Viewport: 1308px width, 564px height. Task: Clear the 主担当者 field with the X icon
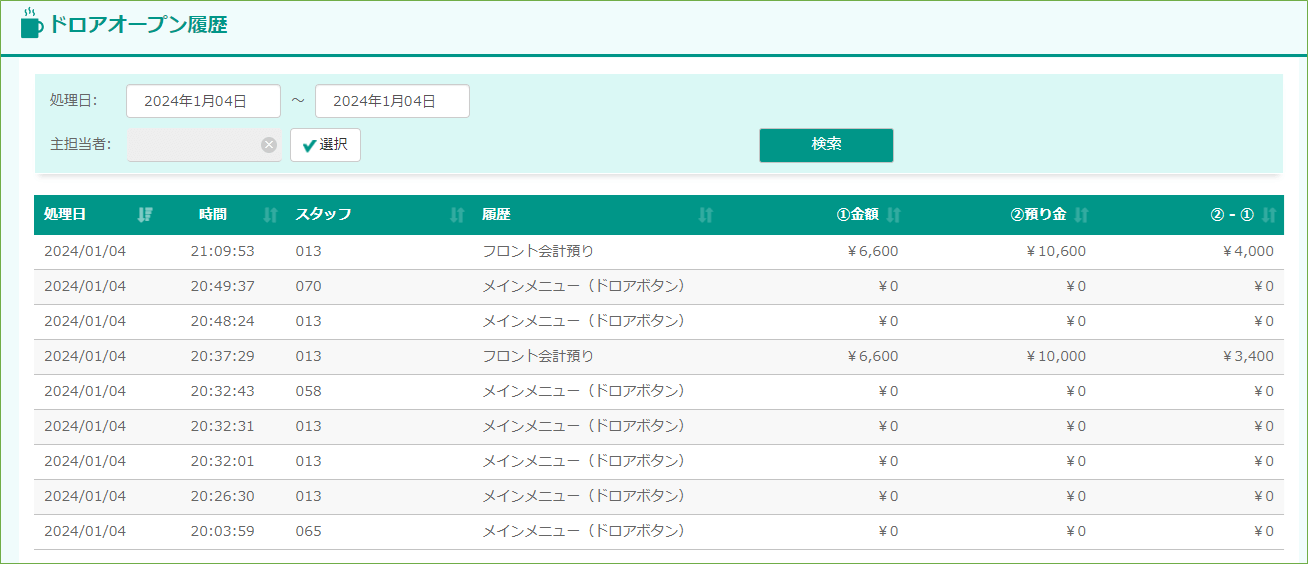click(x=269, y=145)
